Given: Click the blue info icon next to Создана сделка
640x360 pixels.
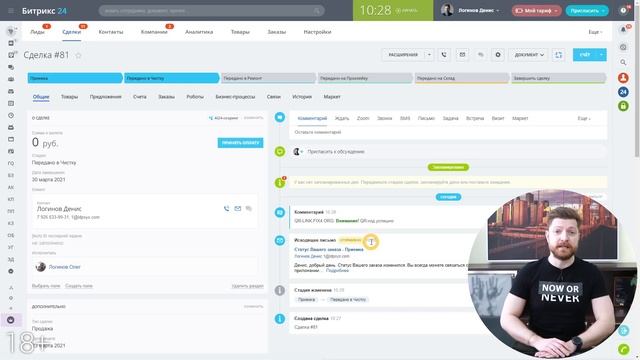Looking at the screenshot, I should point(280,318).
